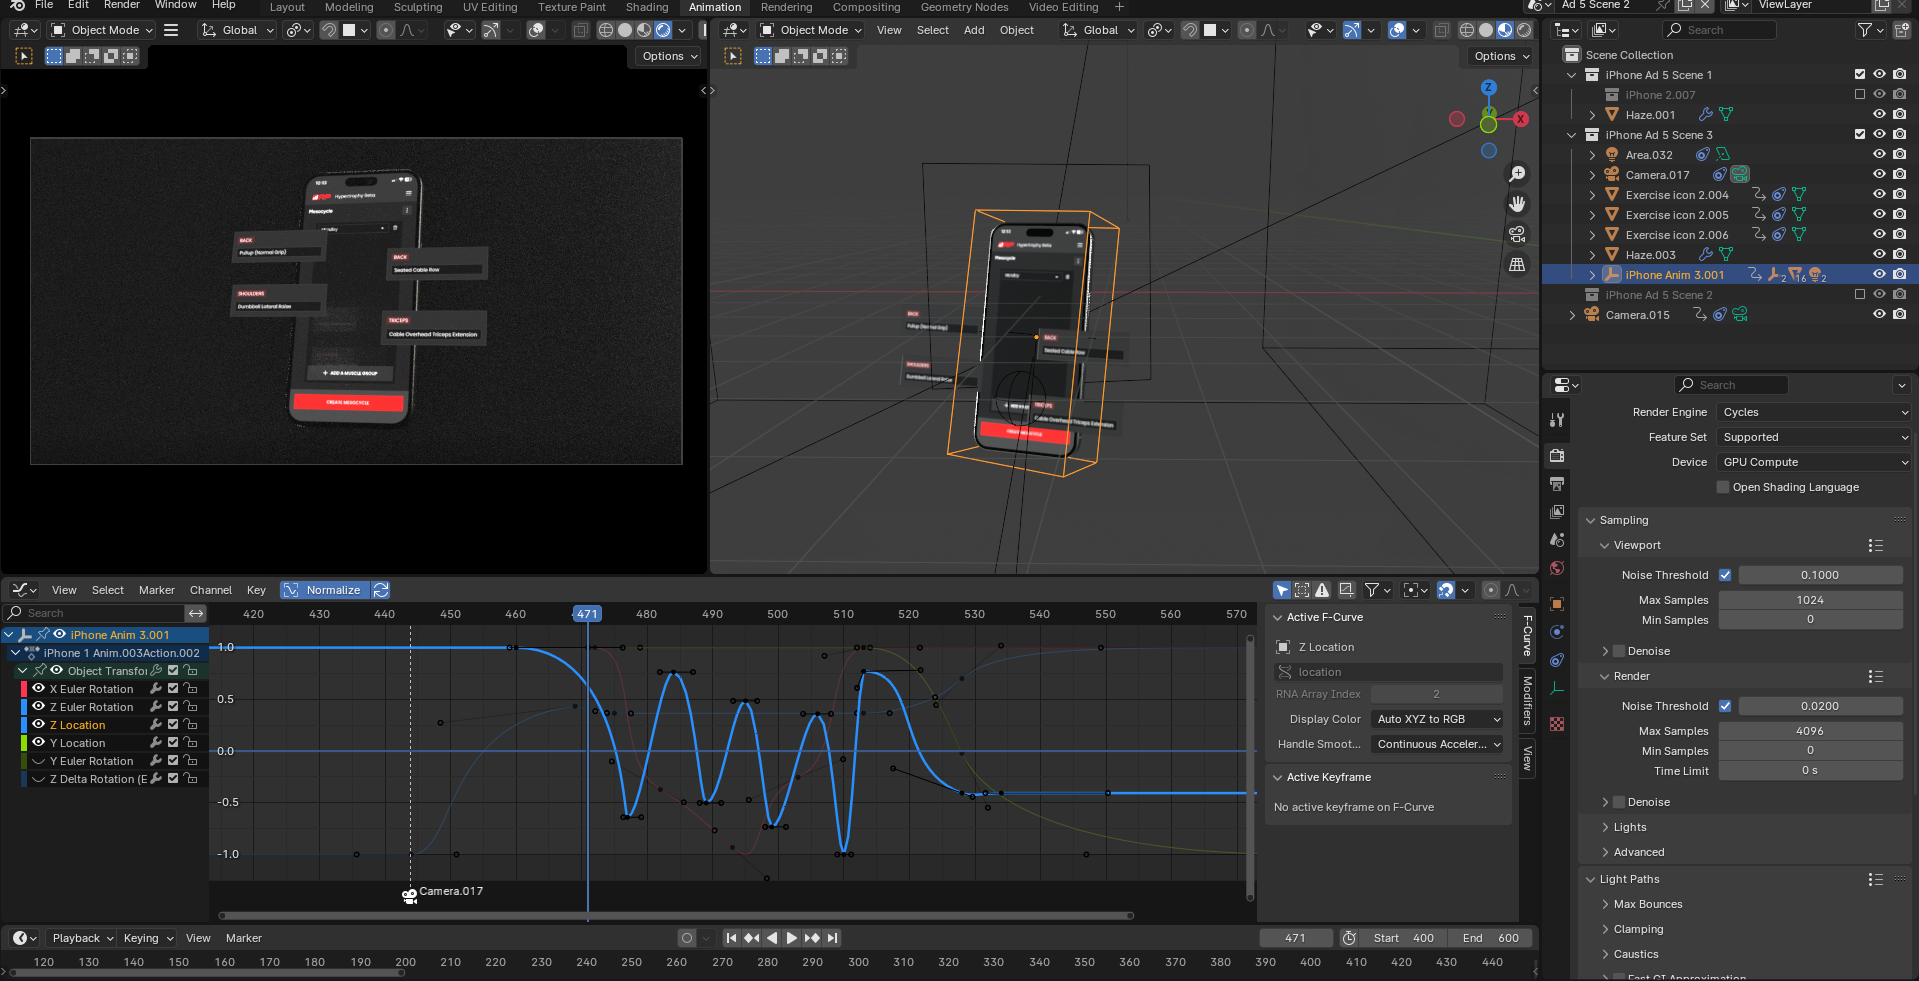This screenshot has width=1919, height=981.
Task: Open the Tool properties tab
Action: [1557, 420]
